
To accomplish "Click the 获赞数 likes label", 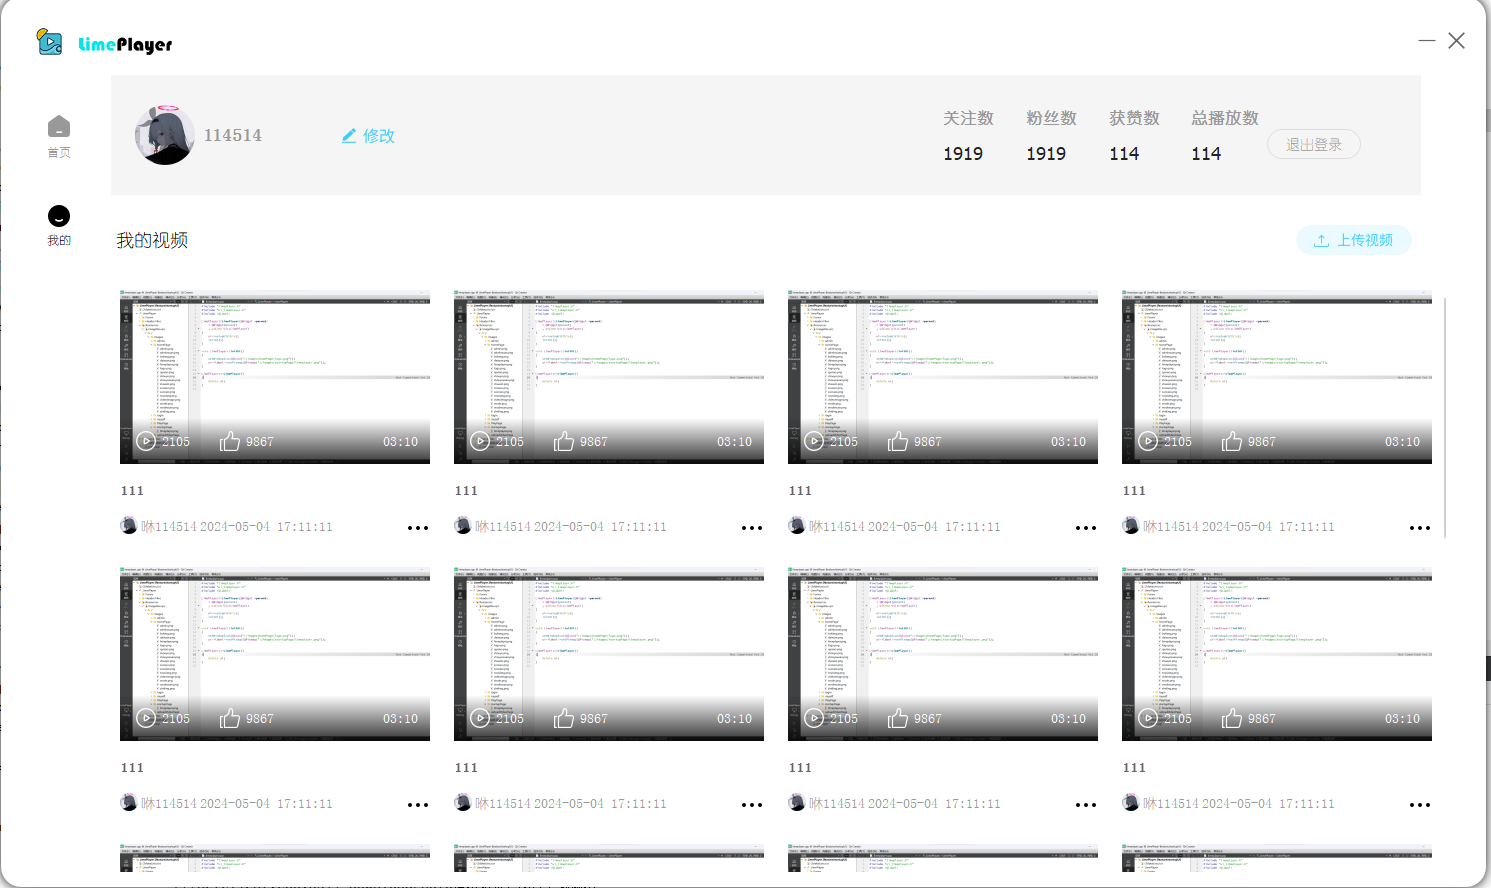I will coord(1134,118).
